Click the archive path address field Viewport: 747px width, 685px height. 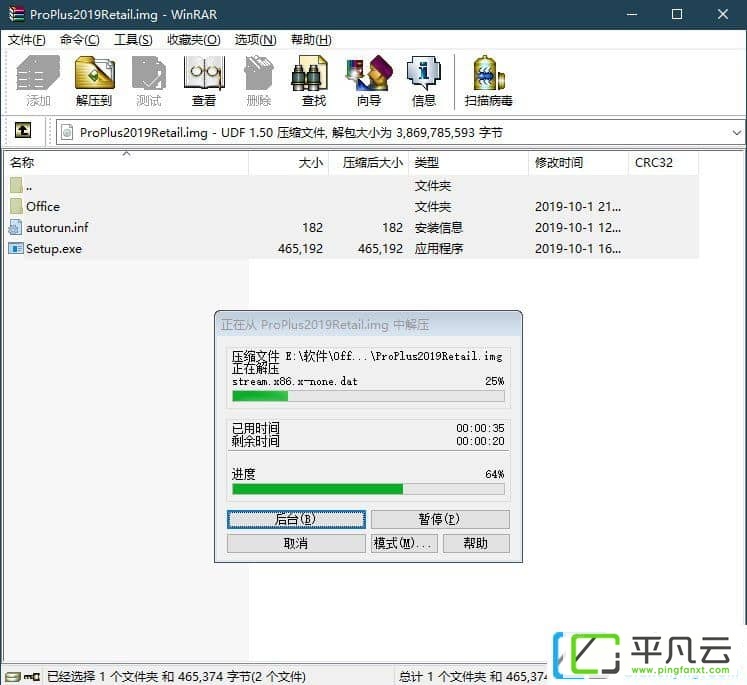click(x=399, y=132)
